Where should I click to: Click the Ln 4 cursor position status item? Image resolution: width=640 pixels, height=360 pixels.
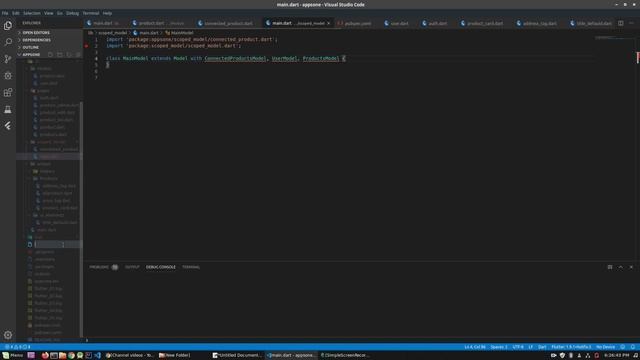475,347
